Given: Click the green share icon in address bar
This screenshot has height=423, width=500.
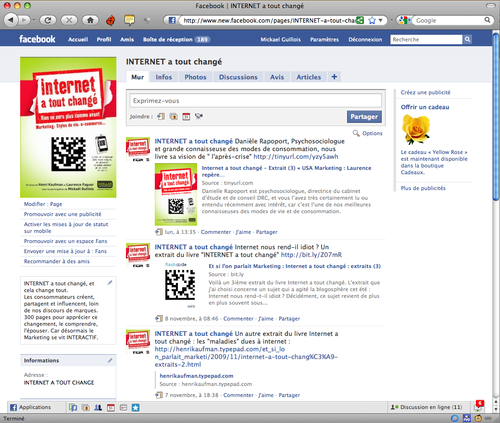Looking at the screenshot, I should pos(360,20).
